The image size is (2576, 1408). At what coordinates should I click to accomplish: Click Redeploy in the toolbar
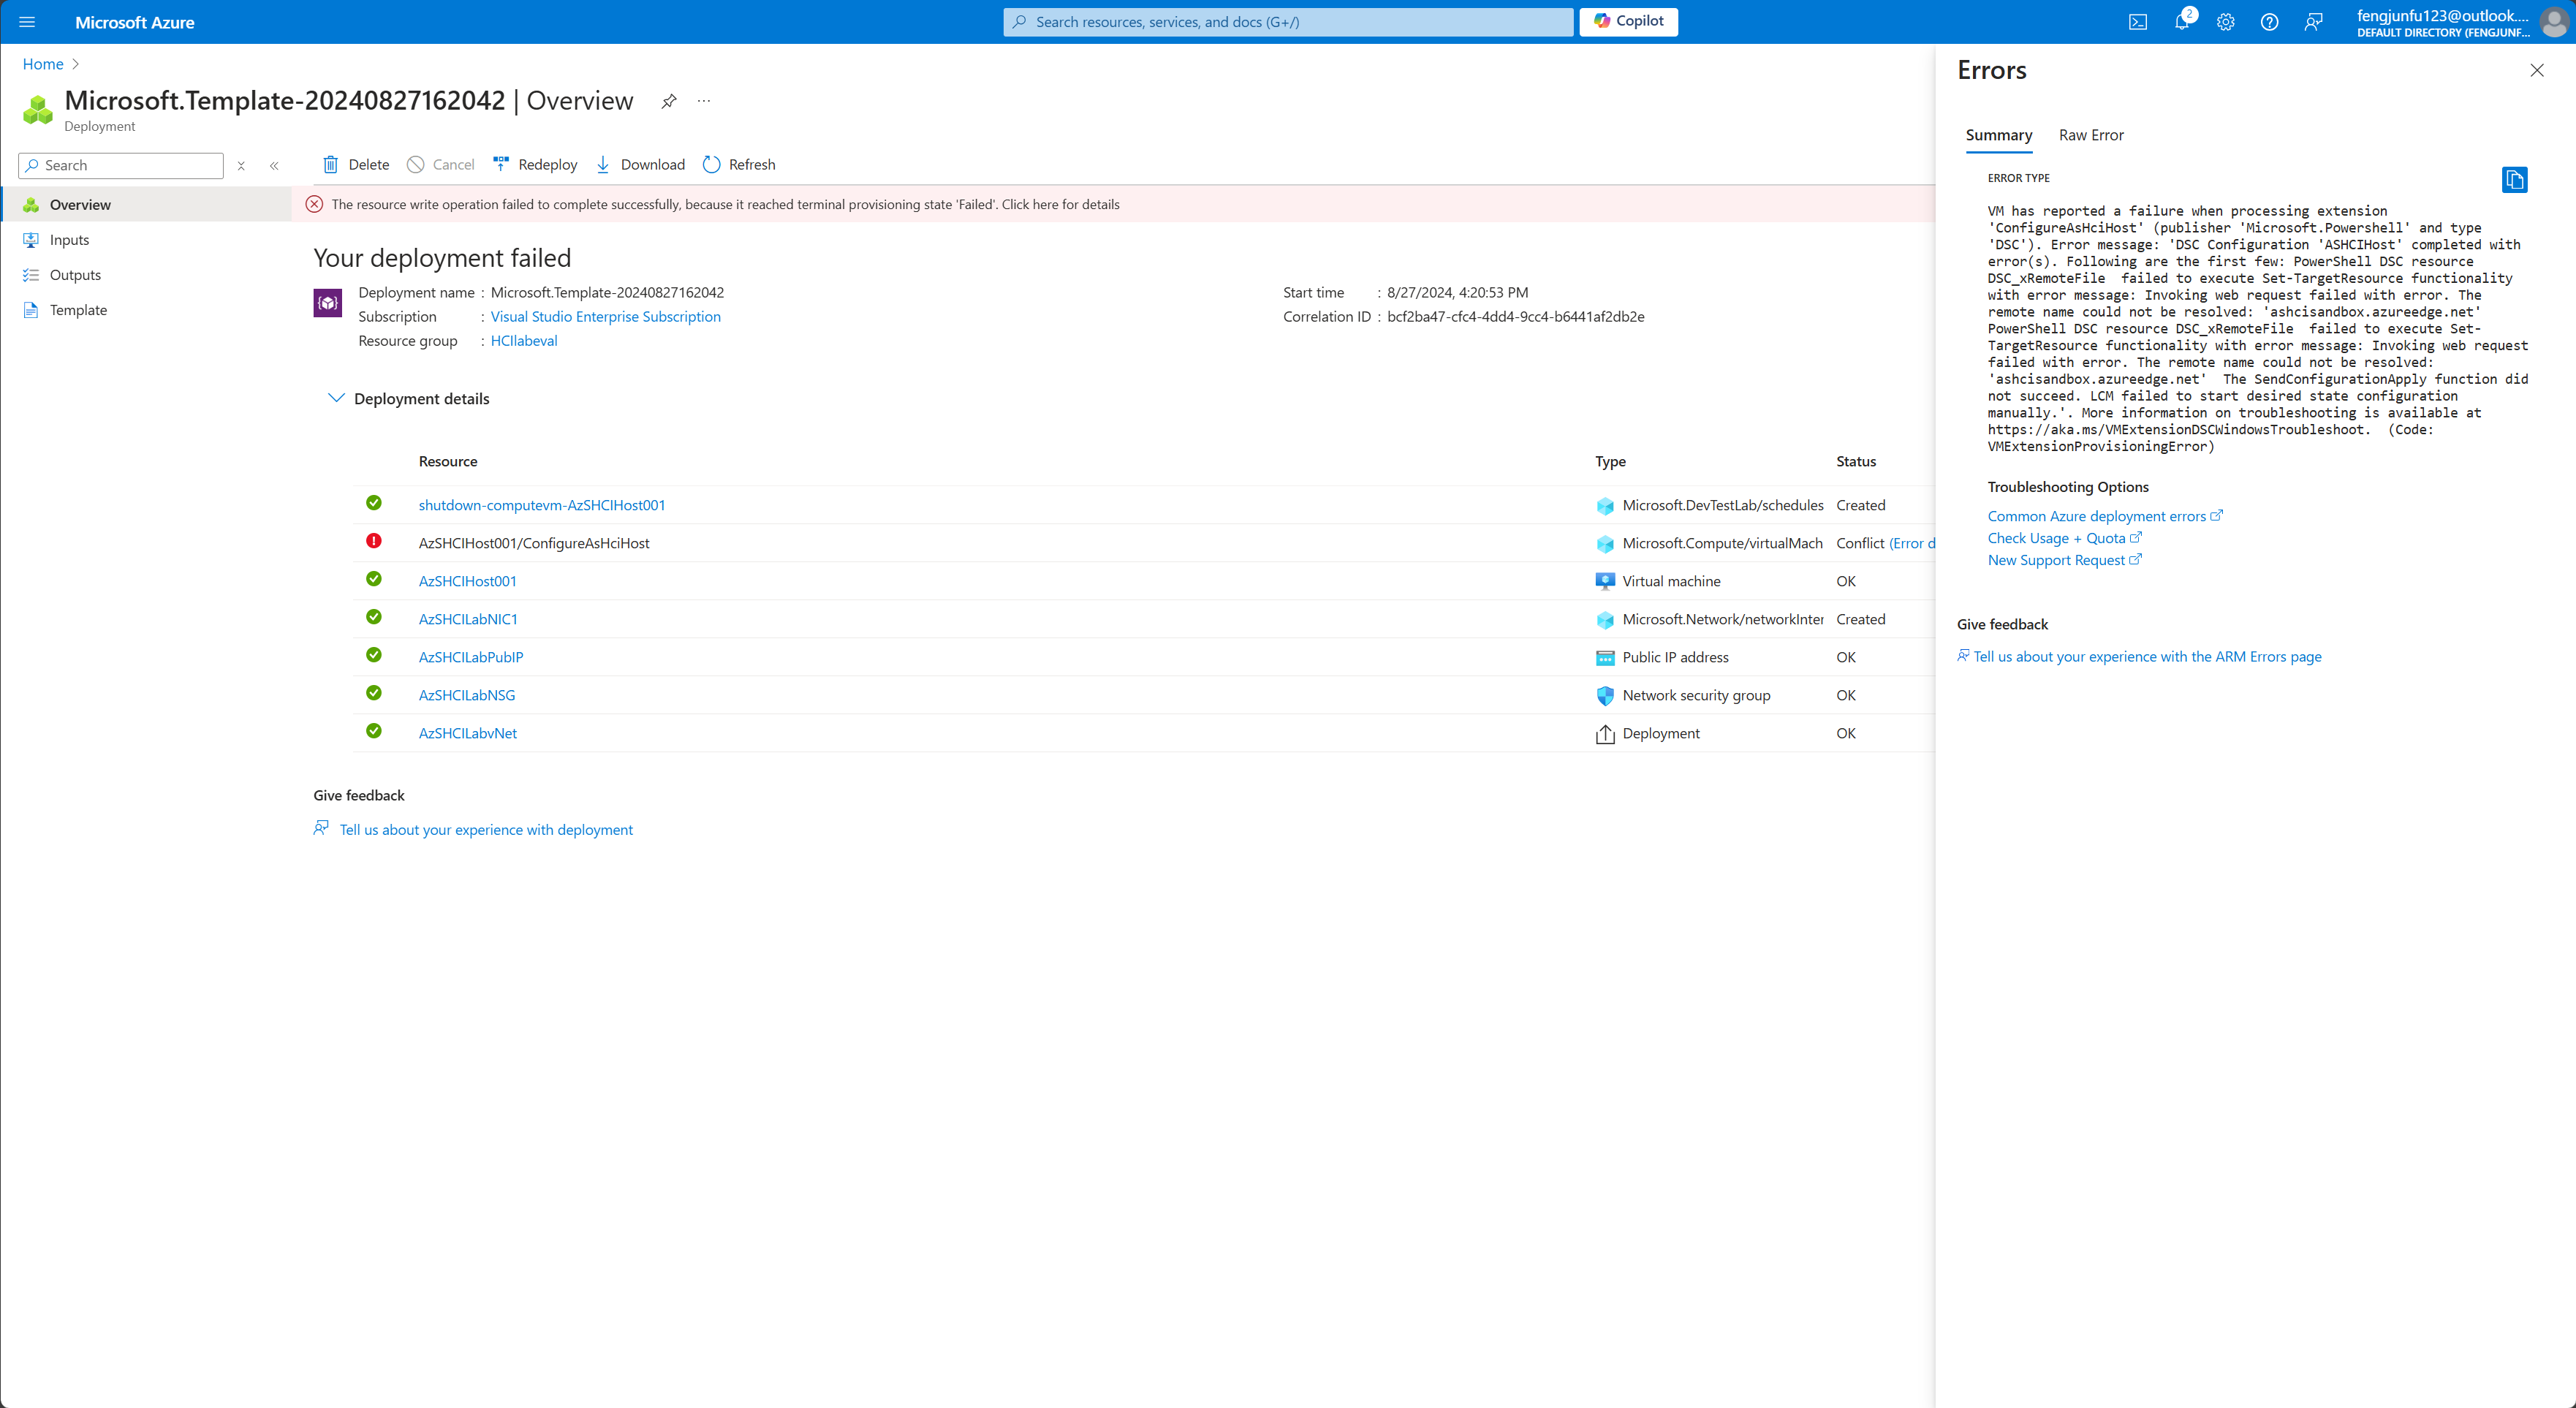(x=536, y=165)
